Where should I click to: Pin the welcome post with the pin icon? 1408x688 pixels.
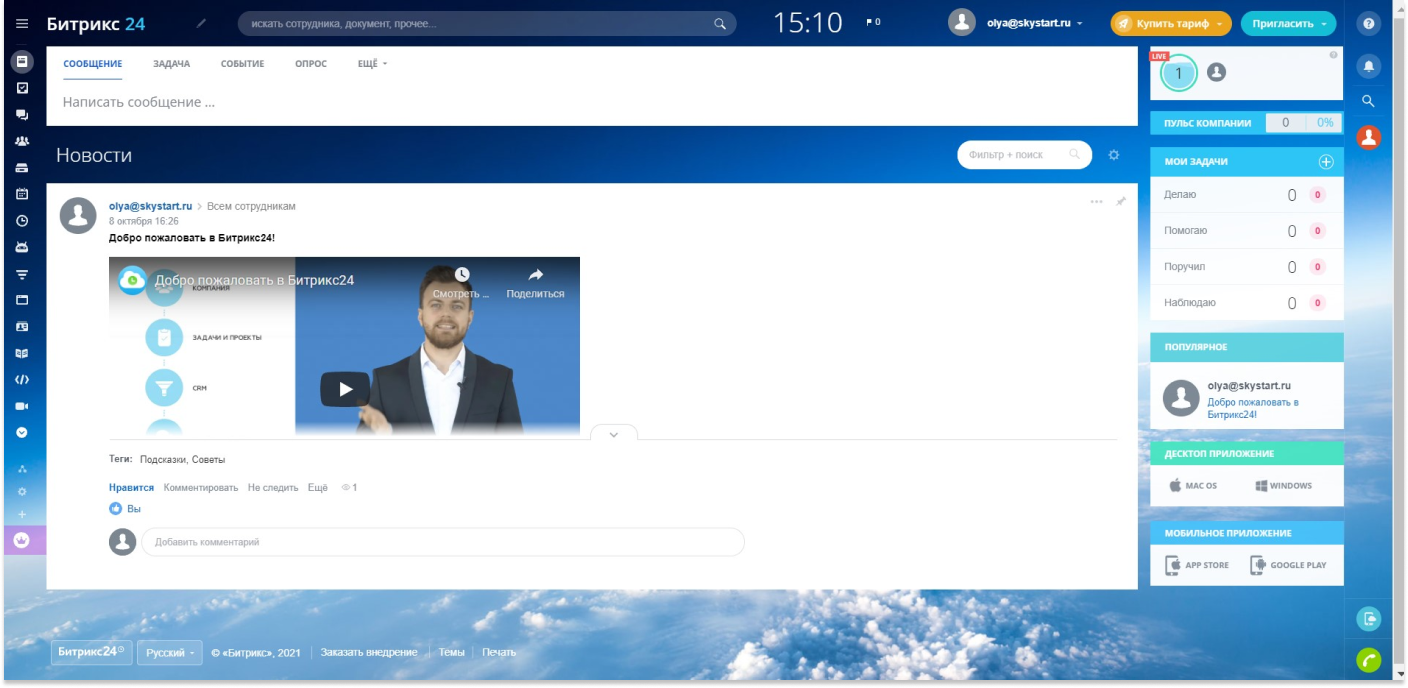[1121, 201]
